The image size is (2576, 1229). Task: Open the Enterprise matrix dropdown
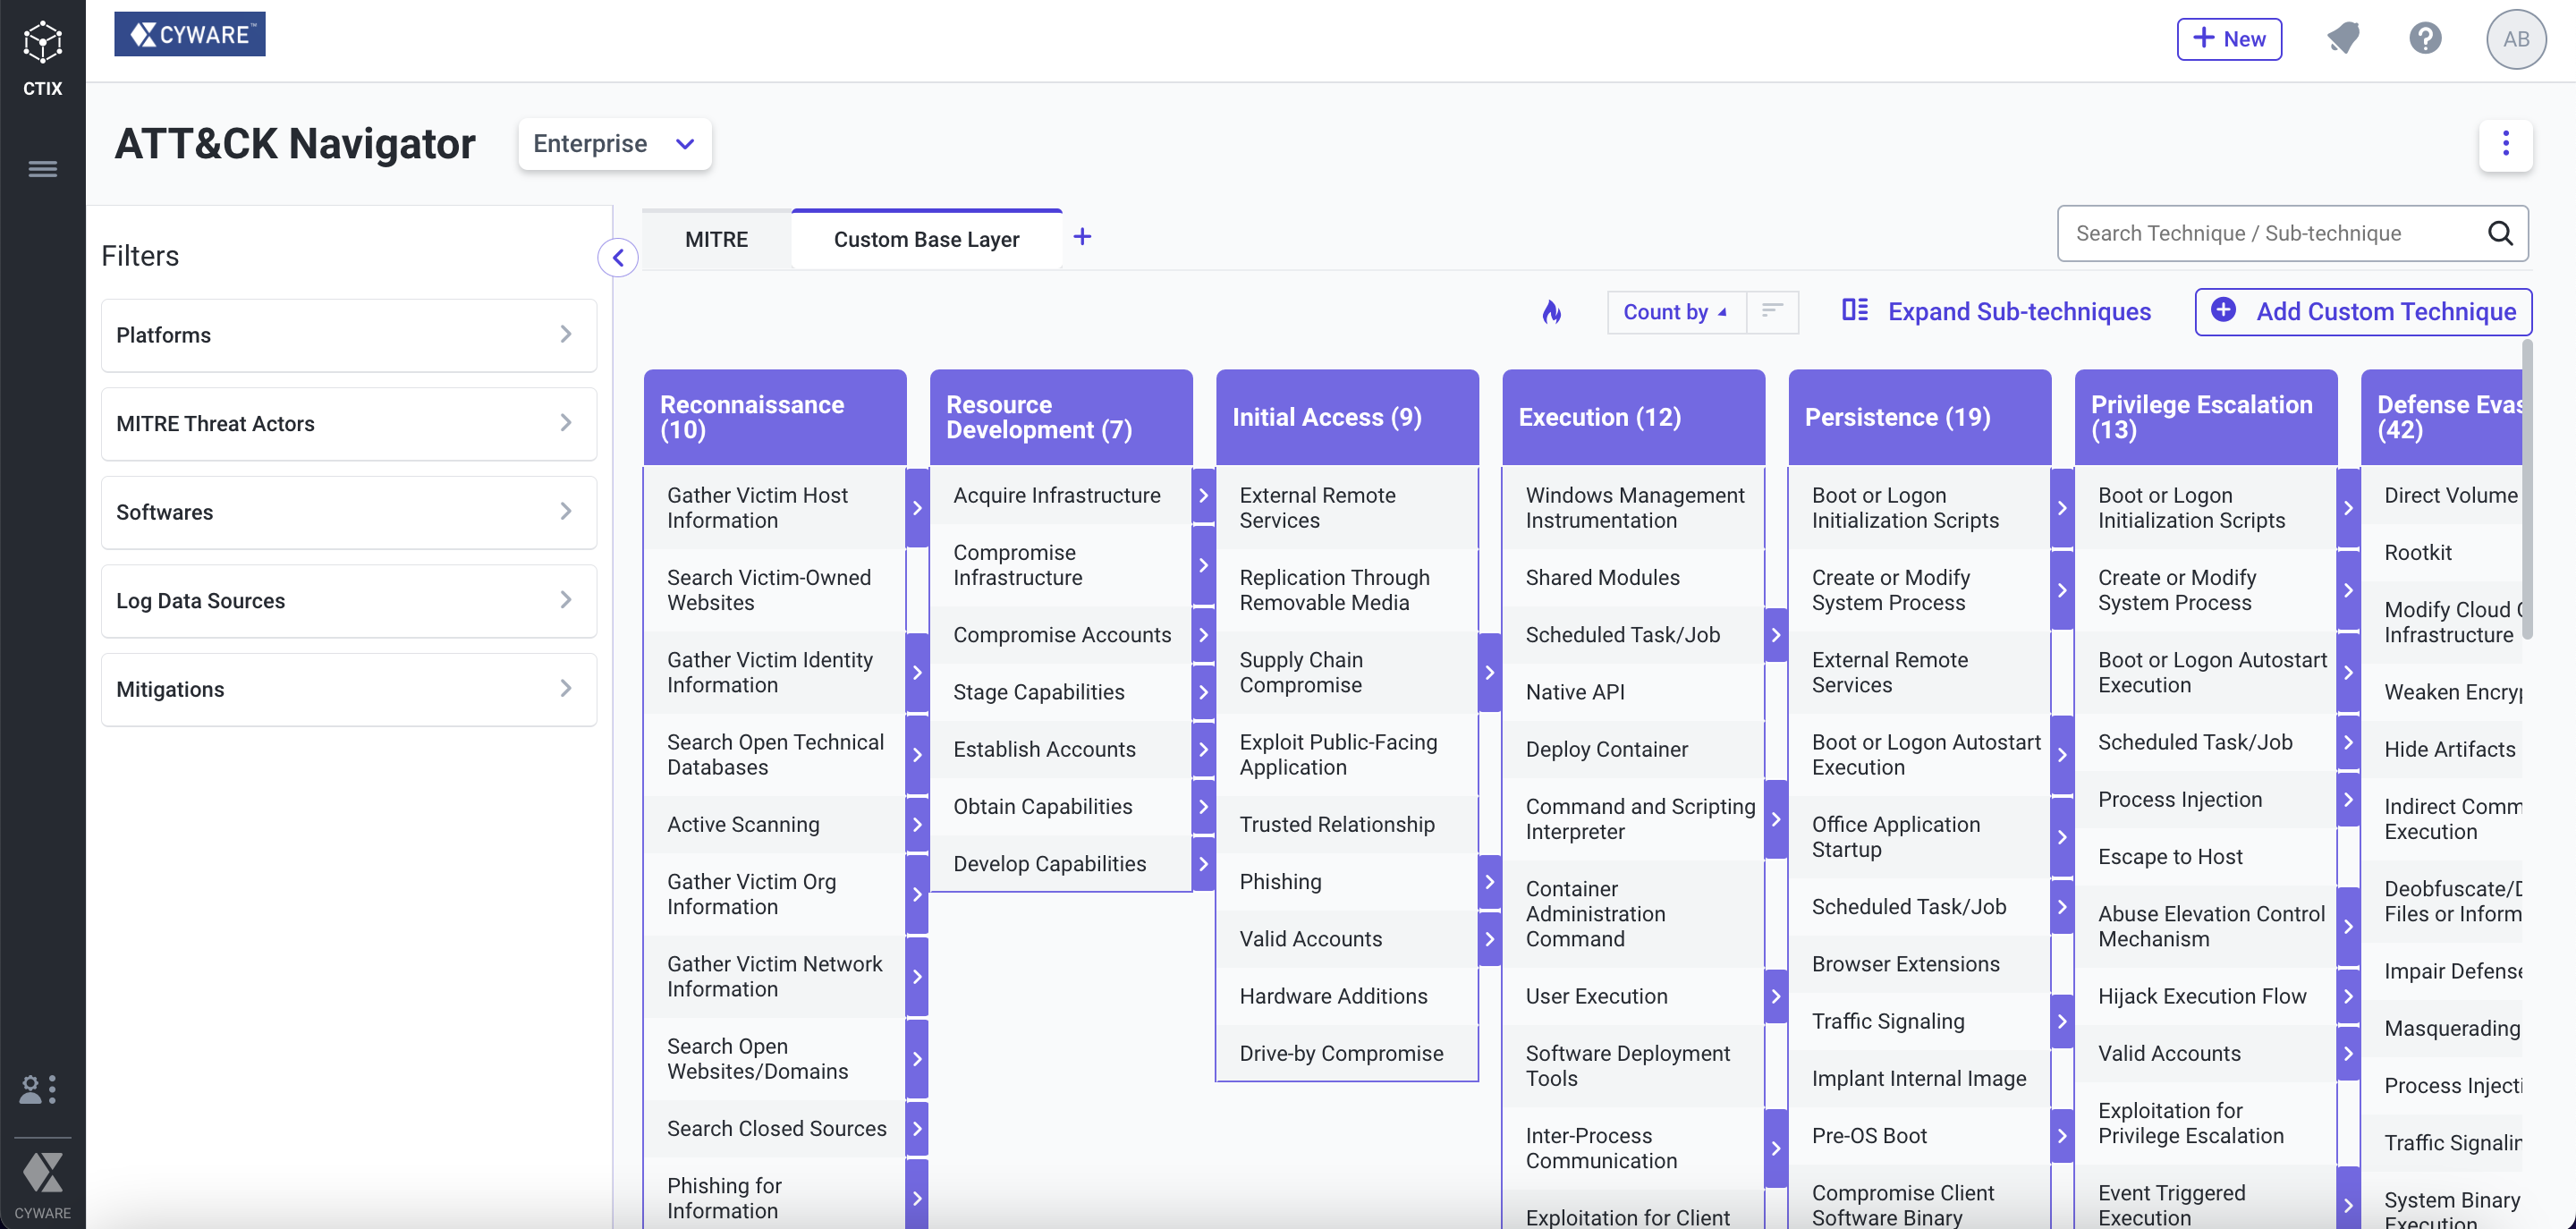tap(614, 144)
